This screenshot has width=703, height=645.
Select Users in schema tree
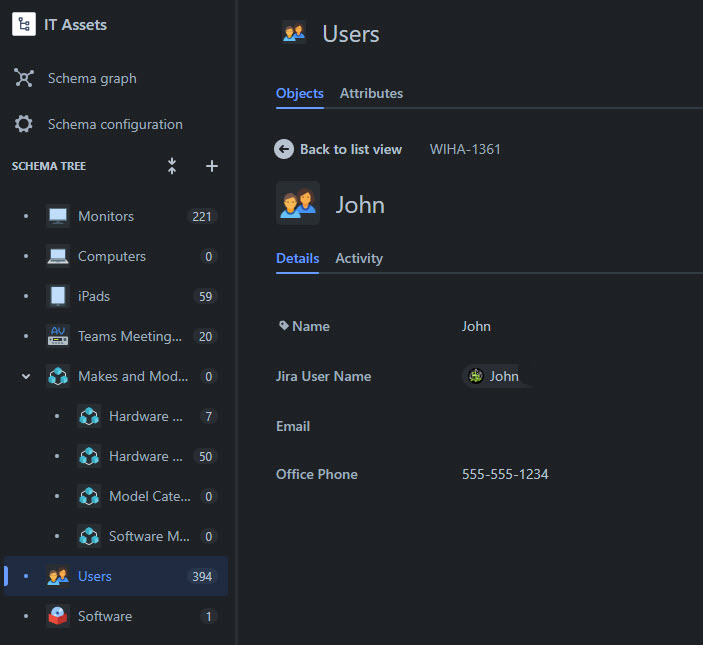(95, 576)
